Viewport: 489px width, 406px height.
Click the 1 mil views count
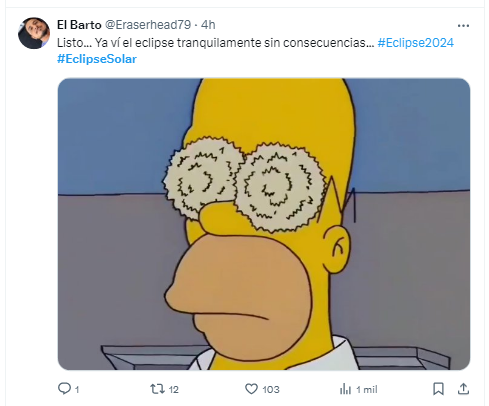point(367,389)
